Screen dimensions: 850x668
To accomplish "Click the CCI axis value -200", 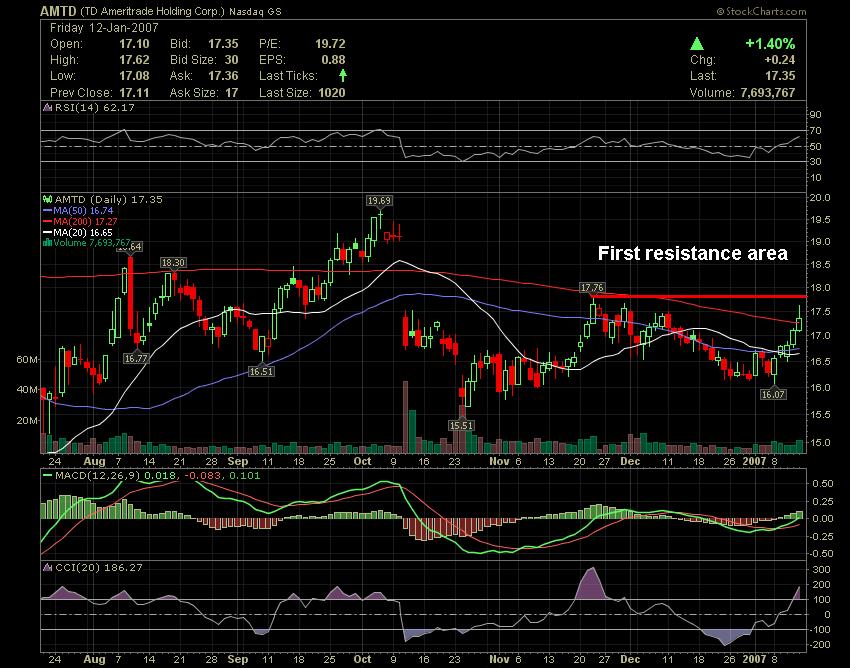I will coord(820,645).
